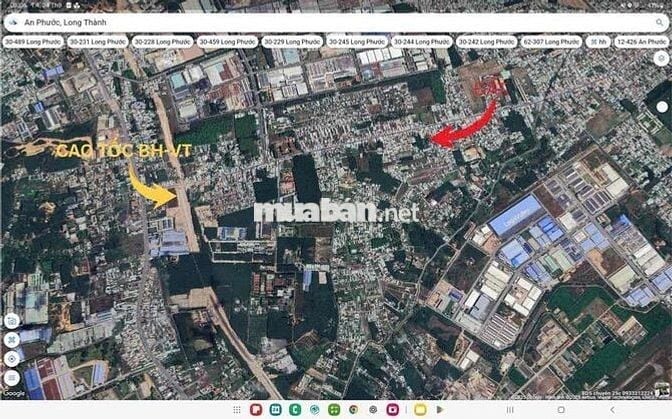Tap the home navigation button
672x419 pixels.
click(x=561, y=410)
